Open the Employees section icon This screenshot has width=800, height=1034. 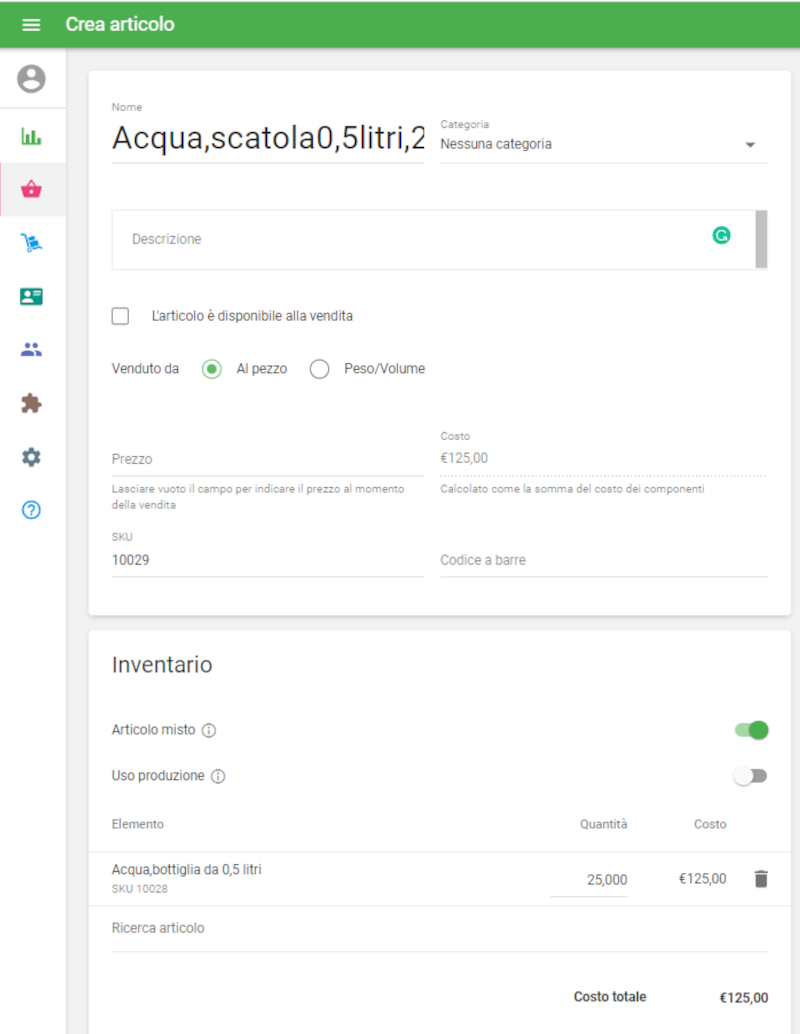click(31, 348)
